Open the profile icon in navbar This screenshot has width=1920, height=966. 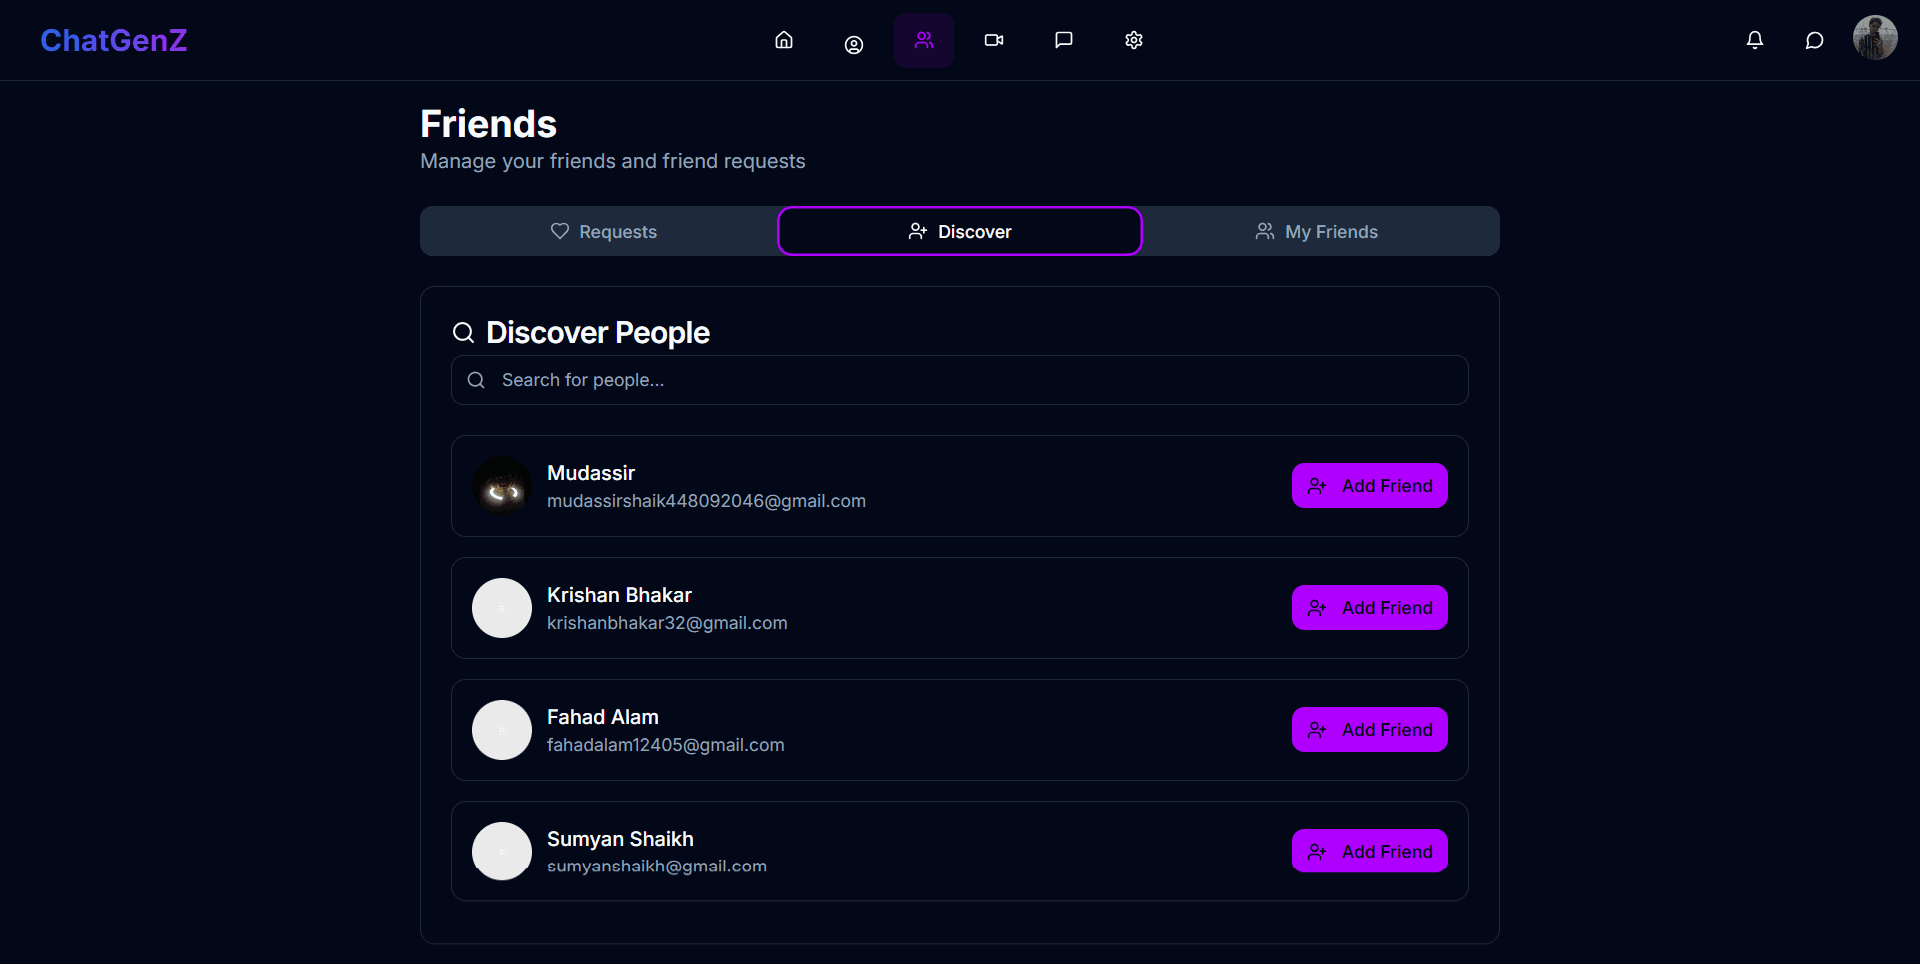(854, 44)
